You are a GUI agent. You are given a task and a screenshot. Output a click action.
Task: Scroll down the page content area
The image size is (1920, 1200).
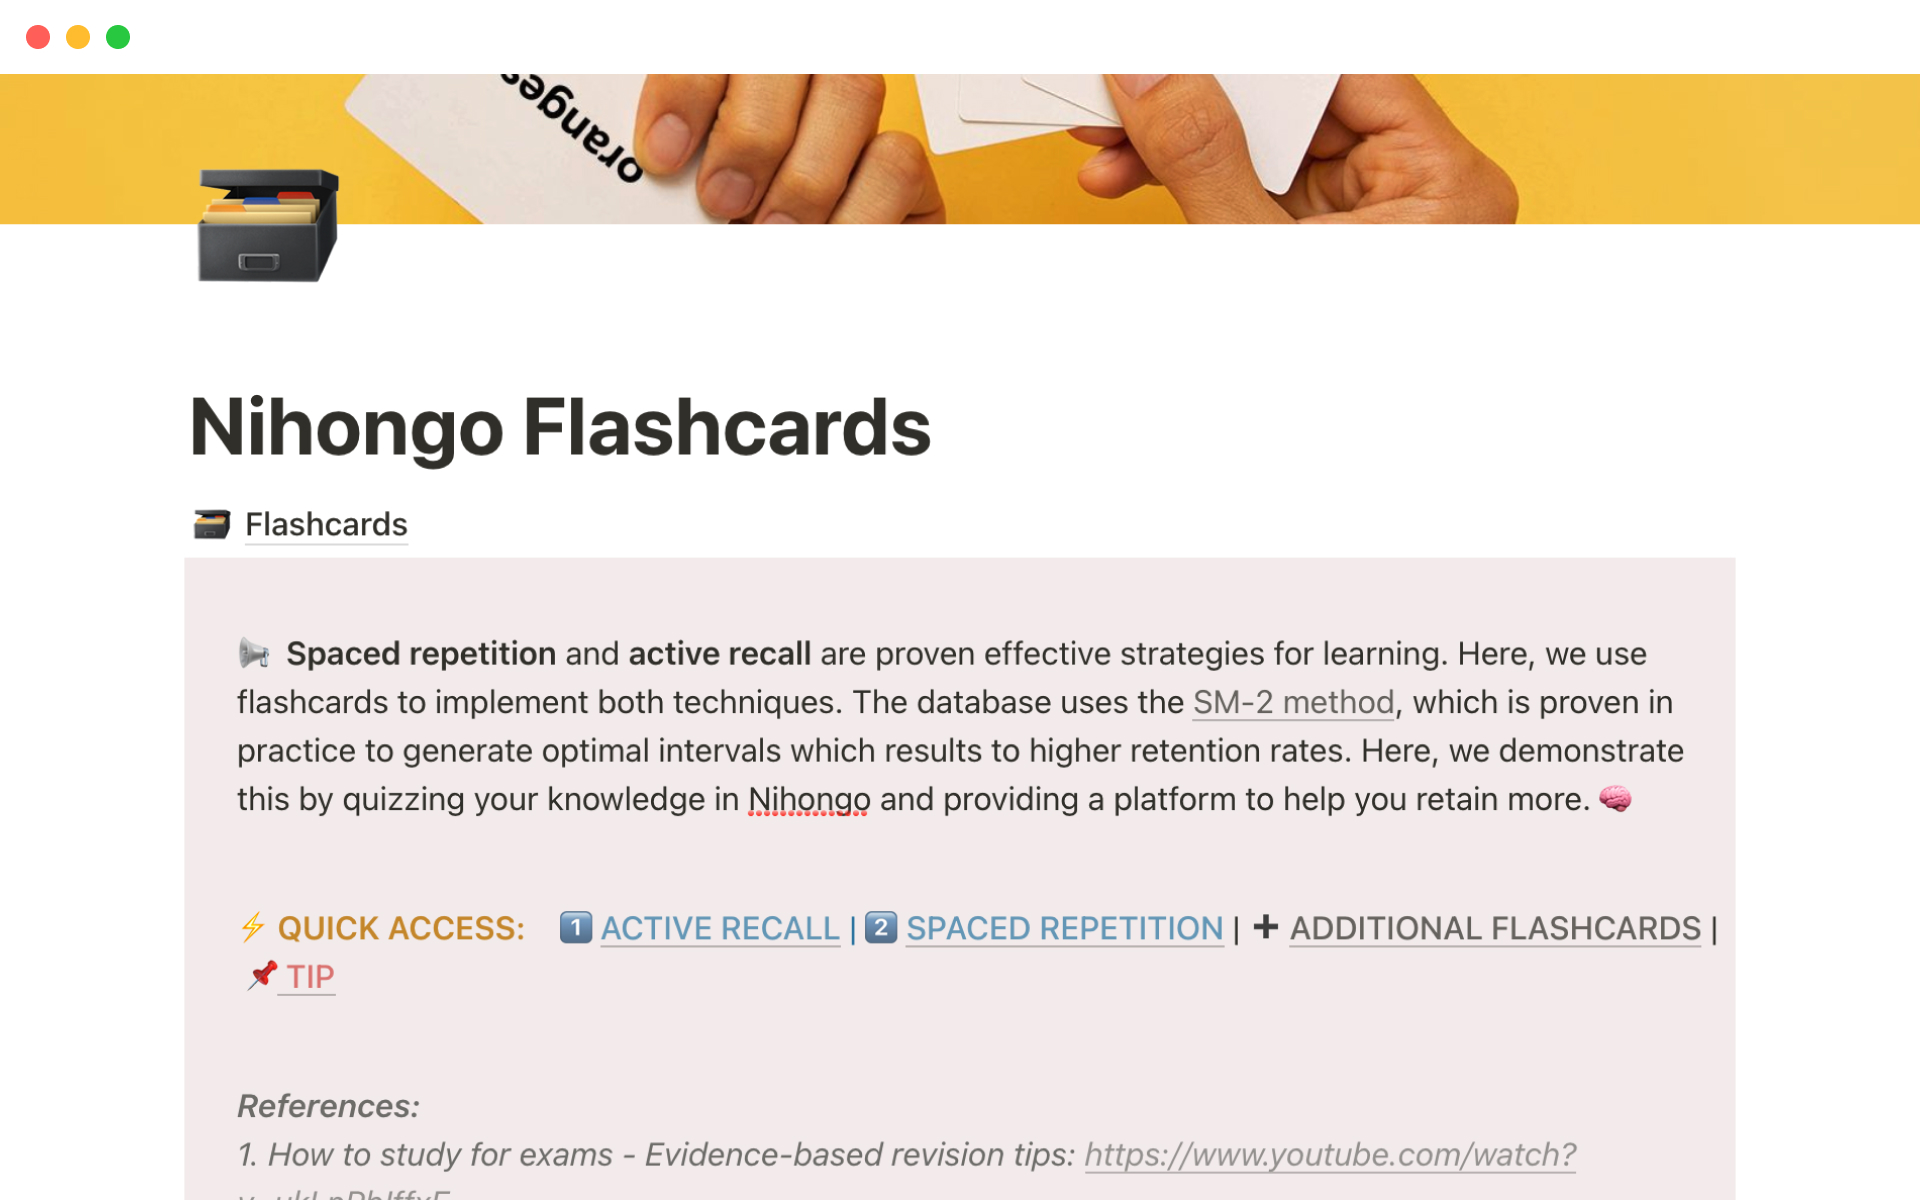coord(959,829)
